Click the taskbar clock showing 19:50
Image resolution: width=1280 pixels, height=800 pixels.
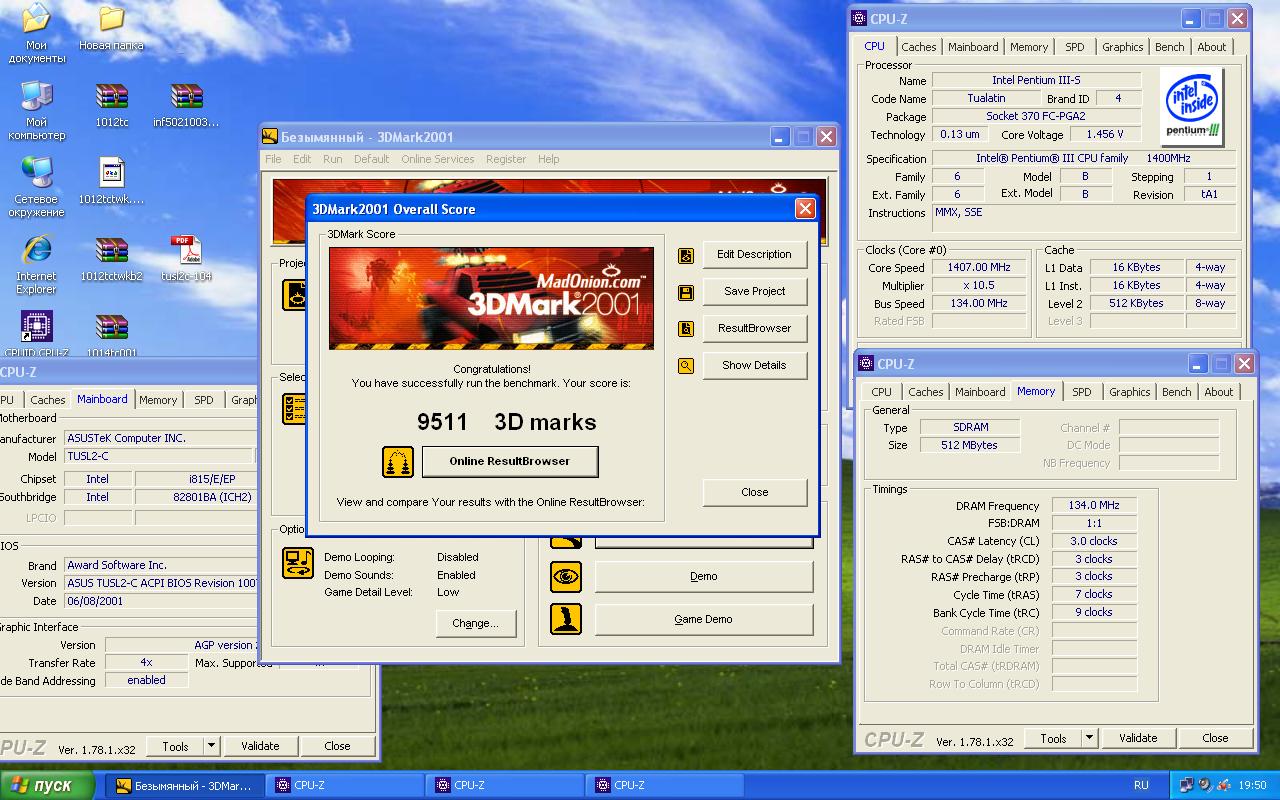point(1252,786)
